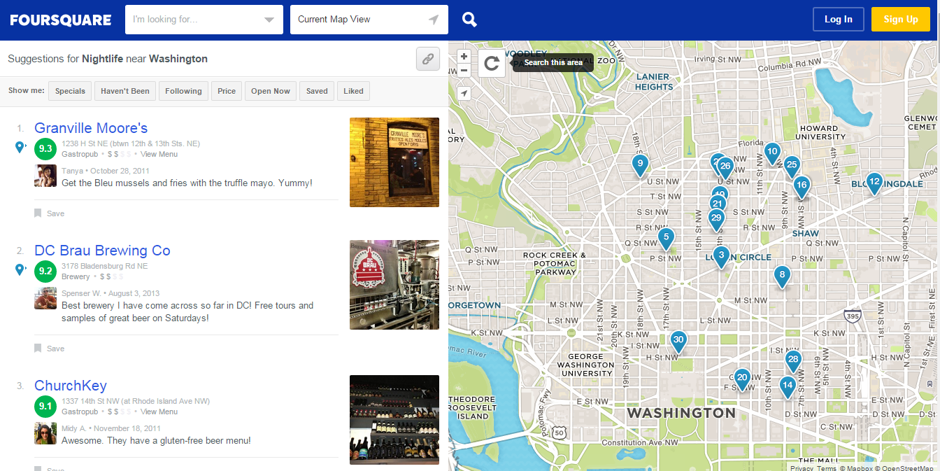Click the Gastropub category under Granville Moore's

click(80, 155)
